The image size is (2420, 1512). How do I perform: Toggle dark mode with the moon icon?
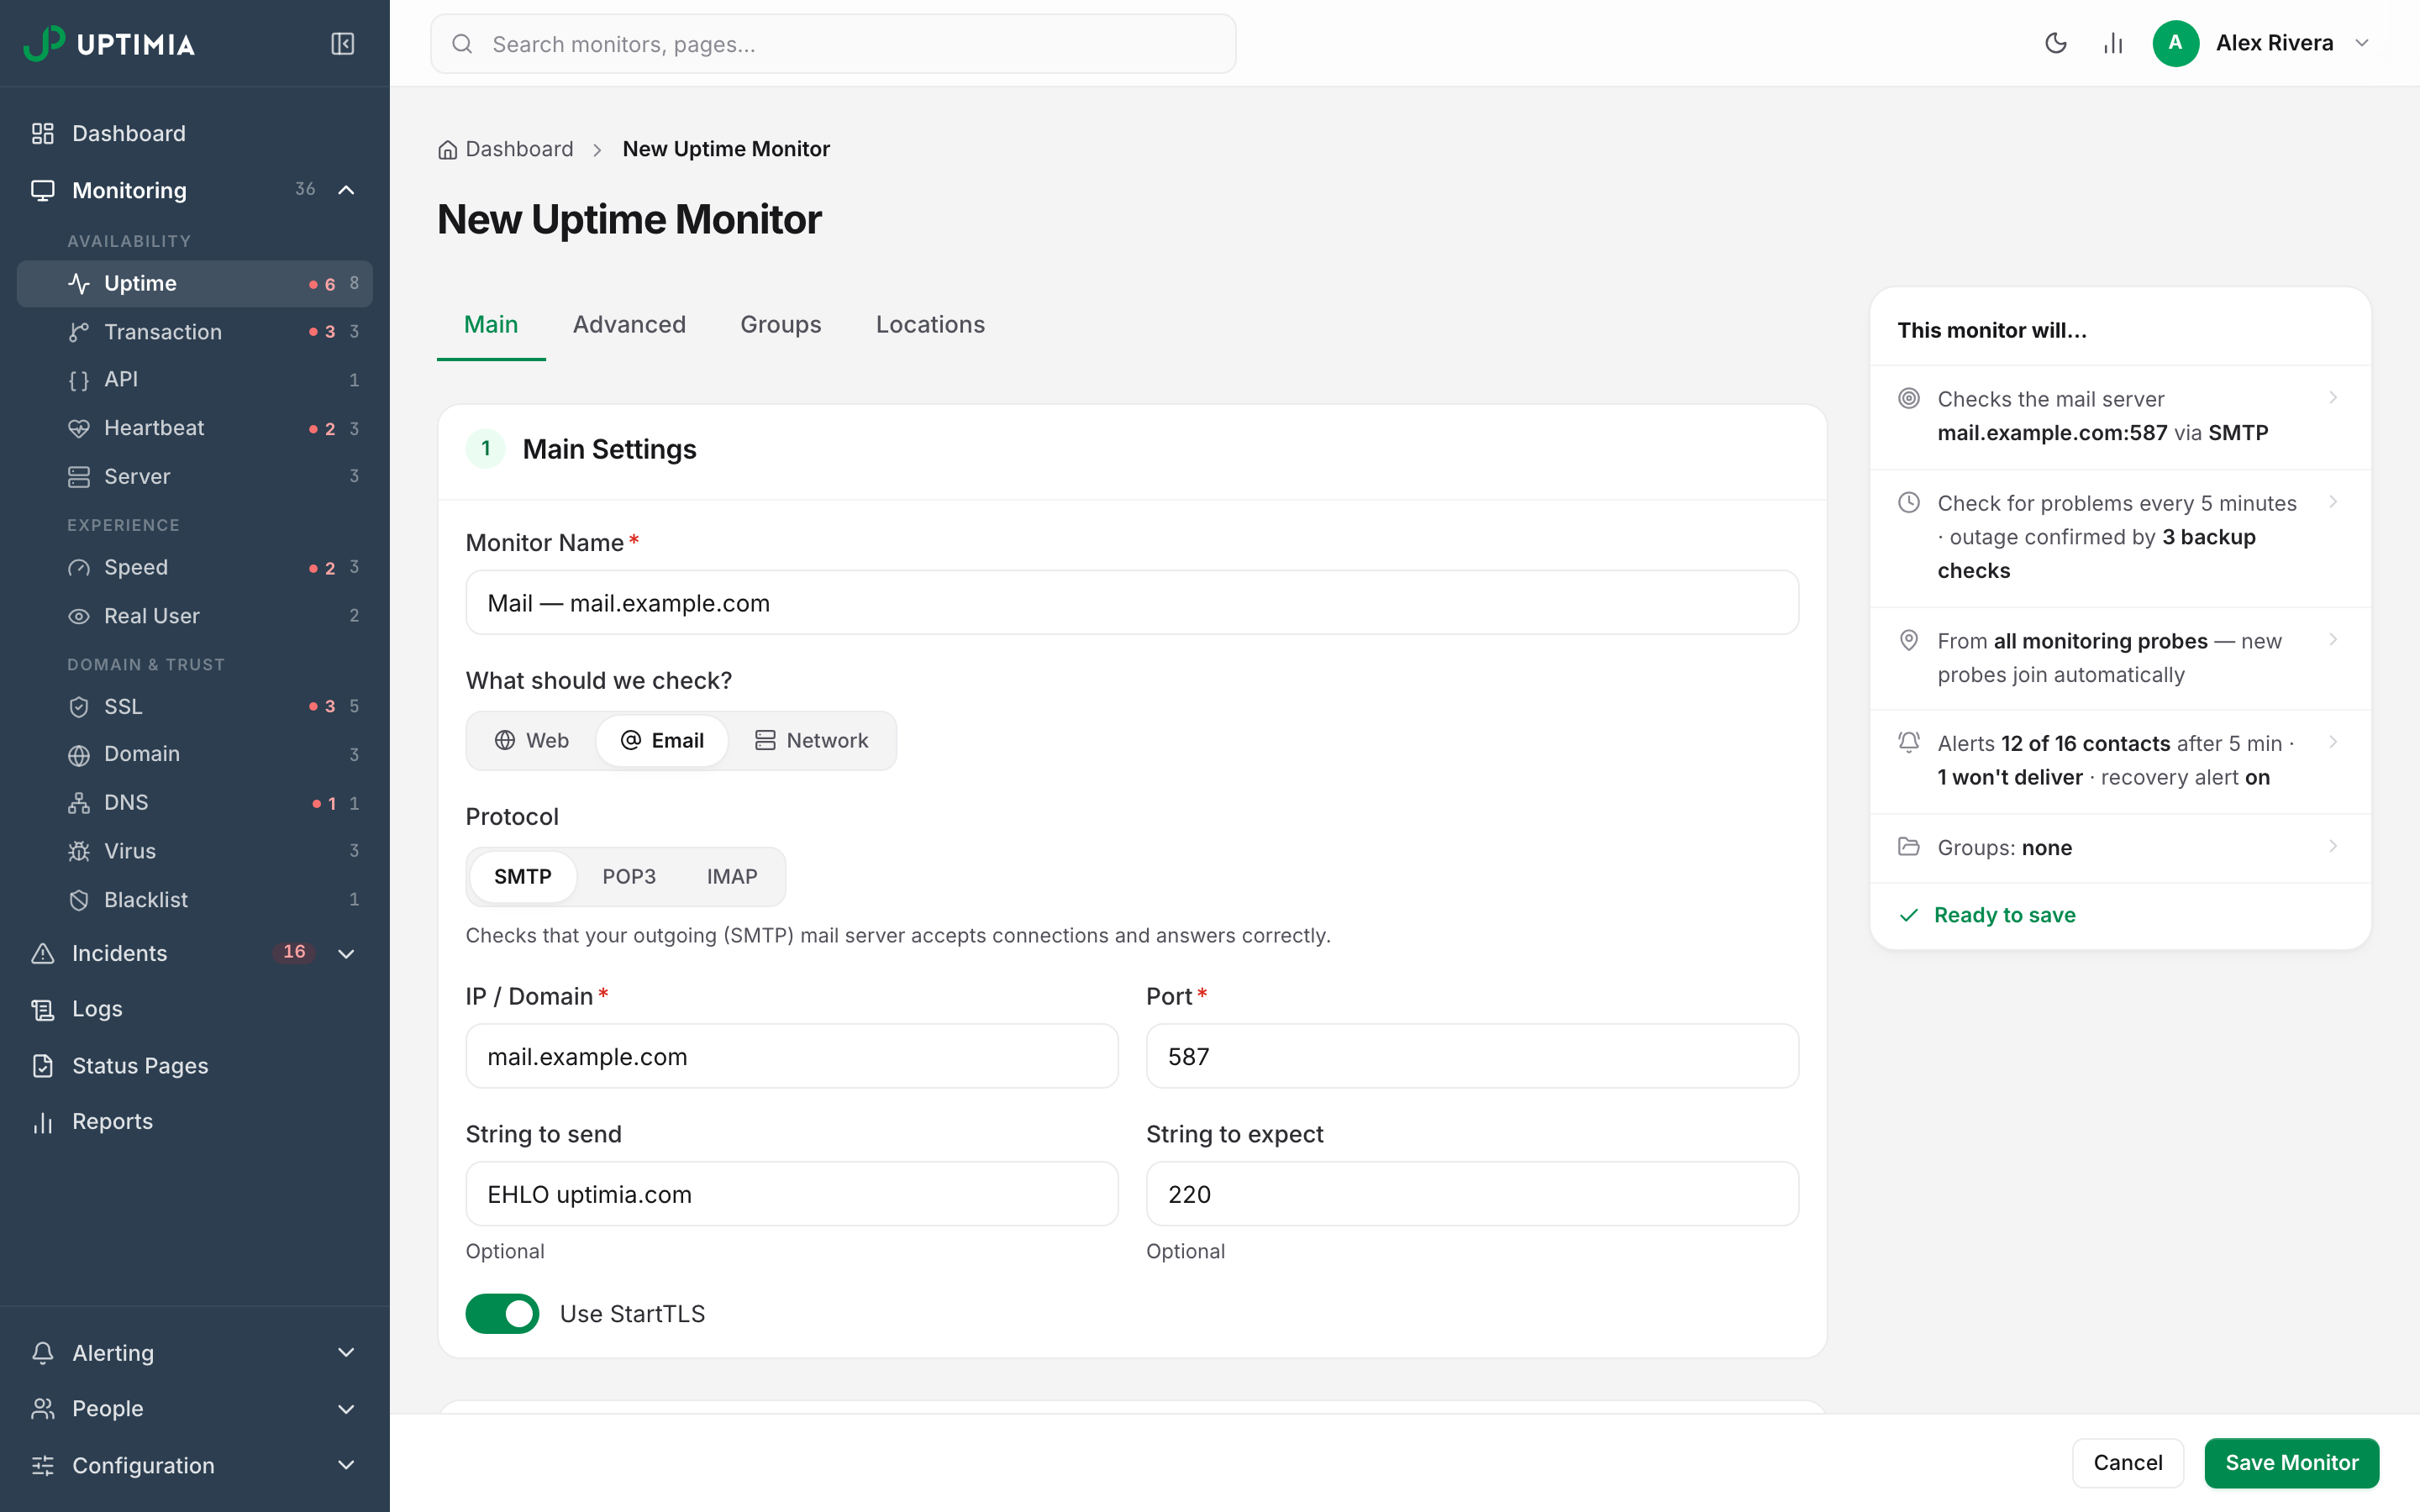(2056, 43)
